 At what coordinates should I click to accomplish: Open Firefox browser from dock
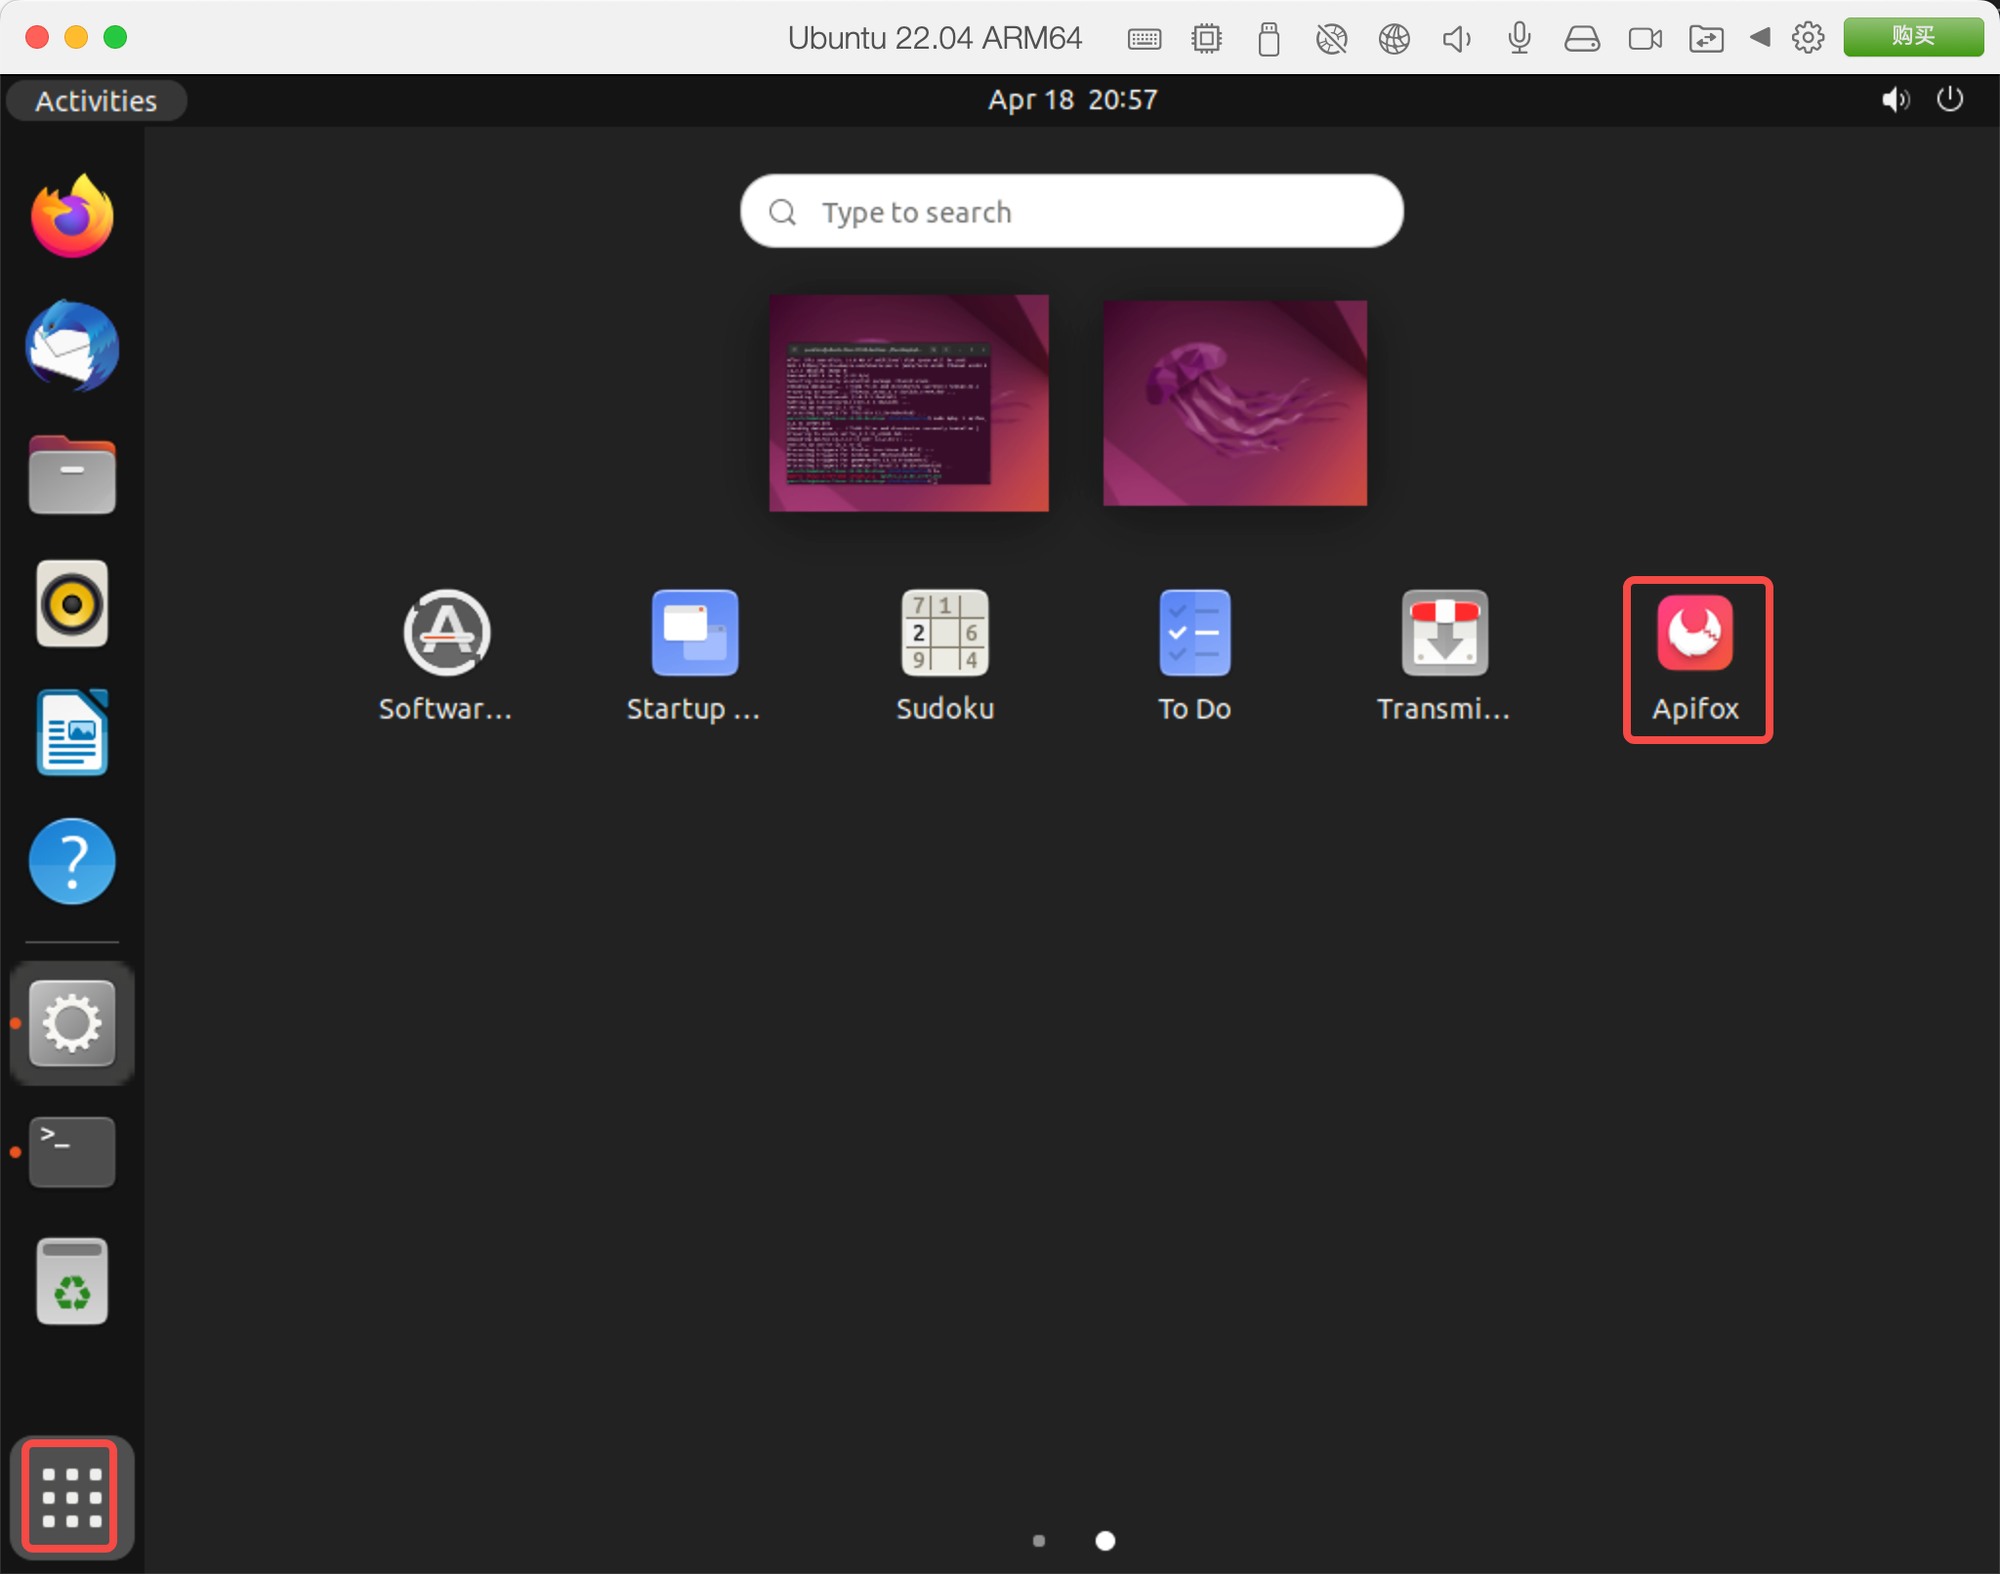coord(71,211)
